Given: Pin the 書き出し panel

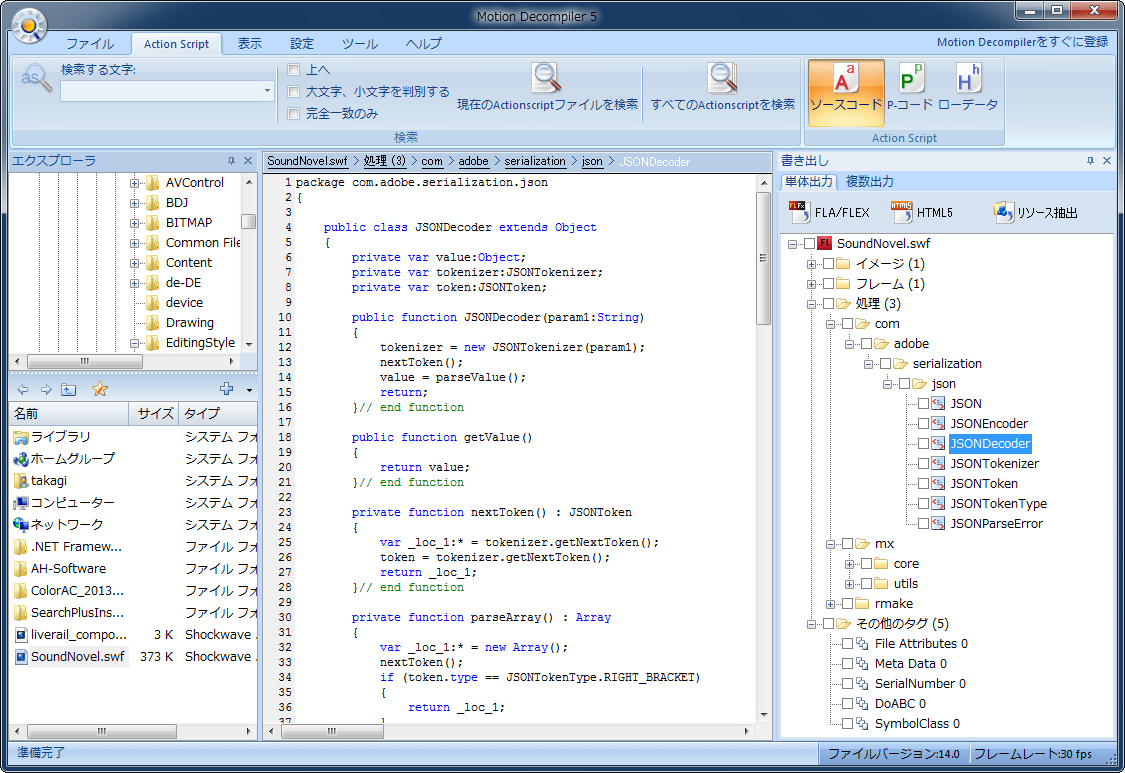Looking at the screenshot, I should [x=1090, y=161].
